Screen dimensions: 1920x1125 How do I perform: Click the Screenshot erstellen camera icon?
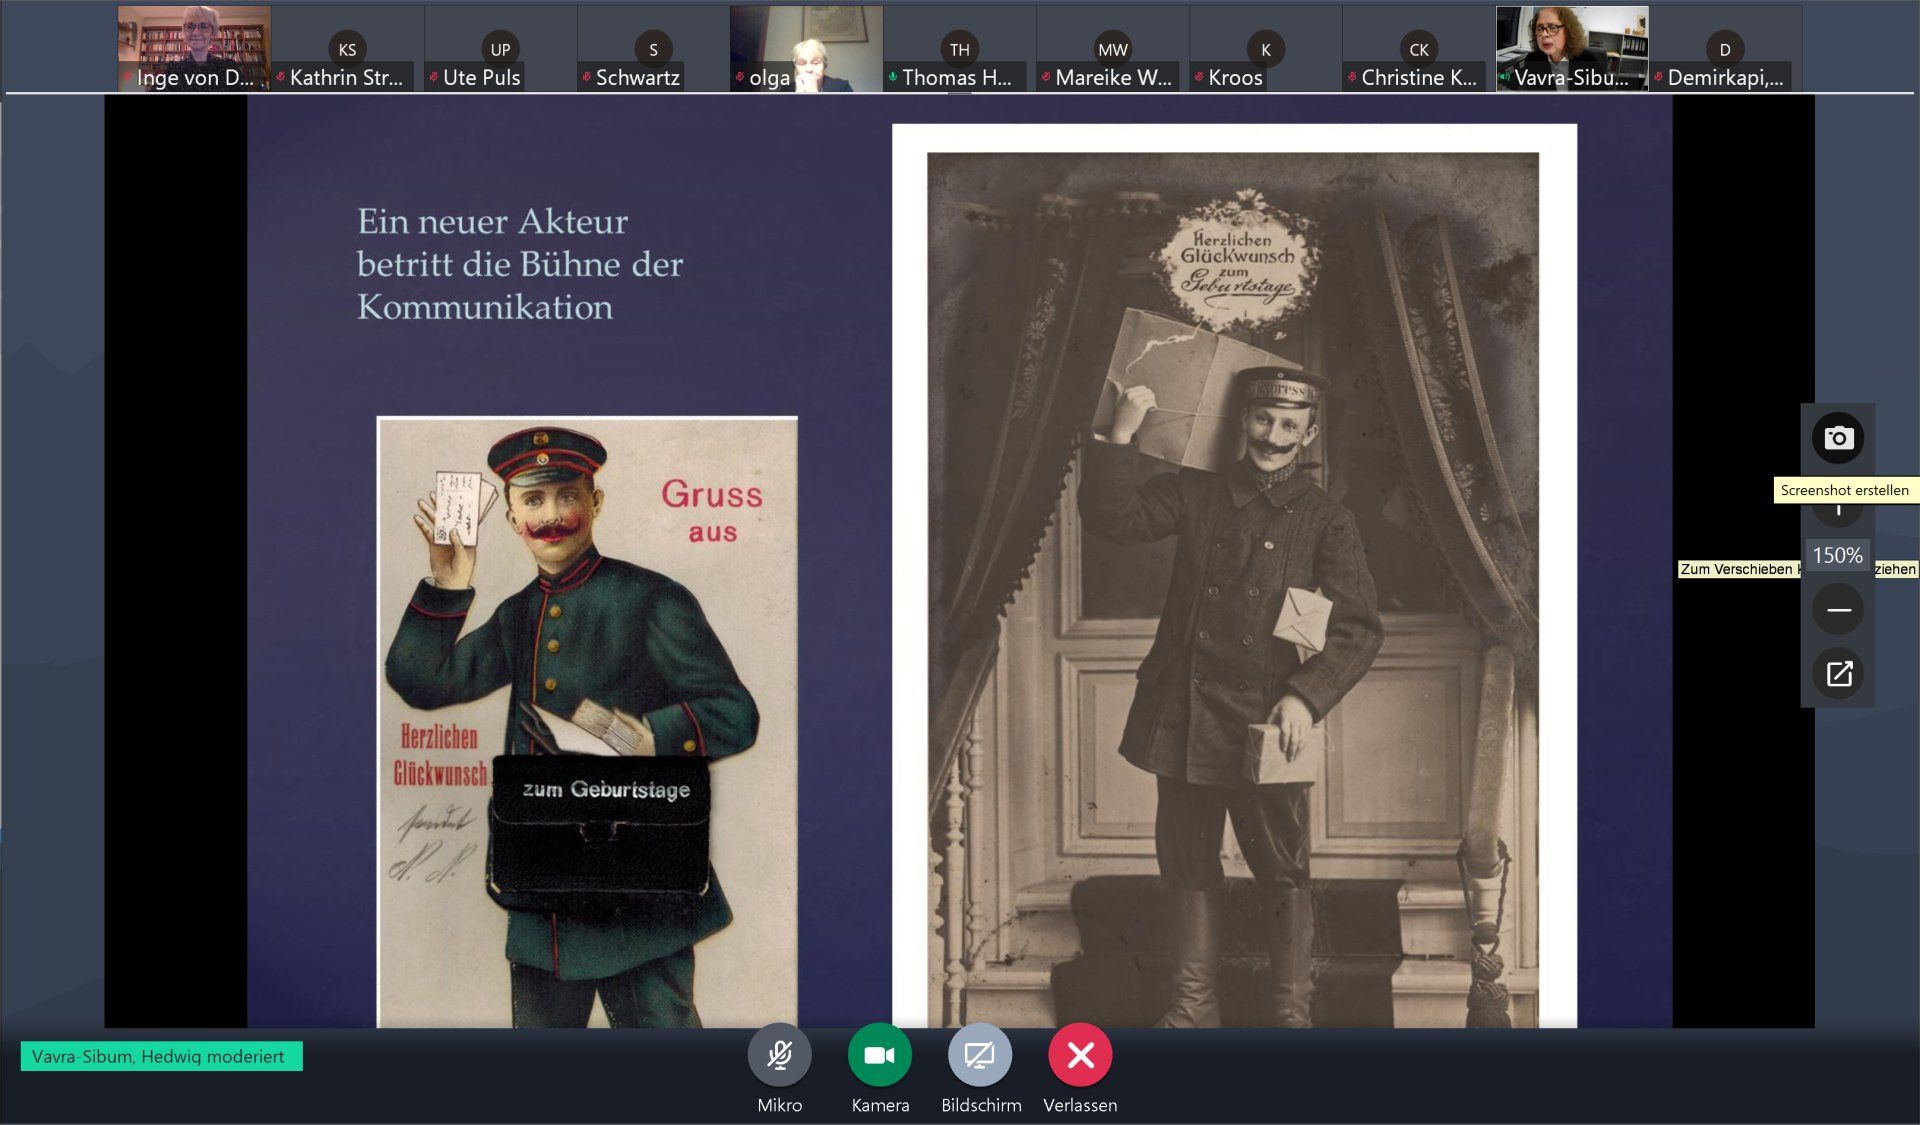click(1838, 438)
